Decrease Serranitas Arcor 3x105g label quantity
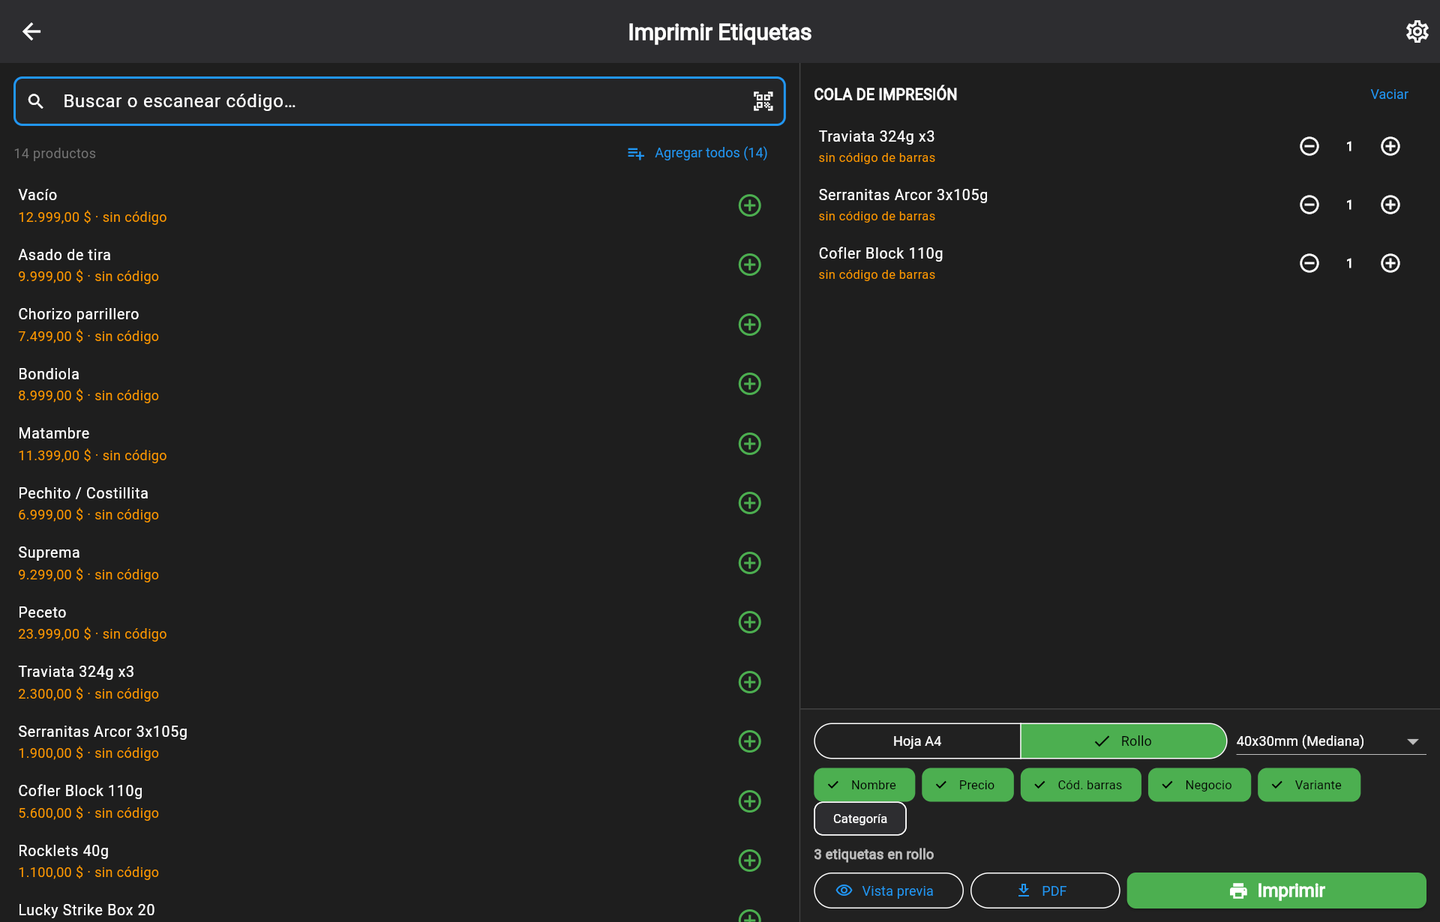Image resolution: width=1440 pixels, height=922 pixels. click(1309, 205)
